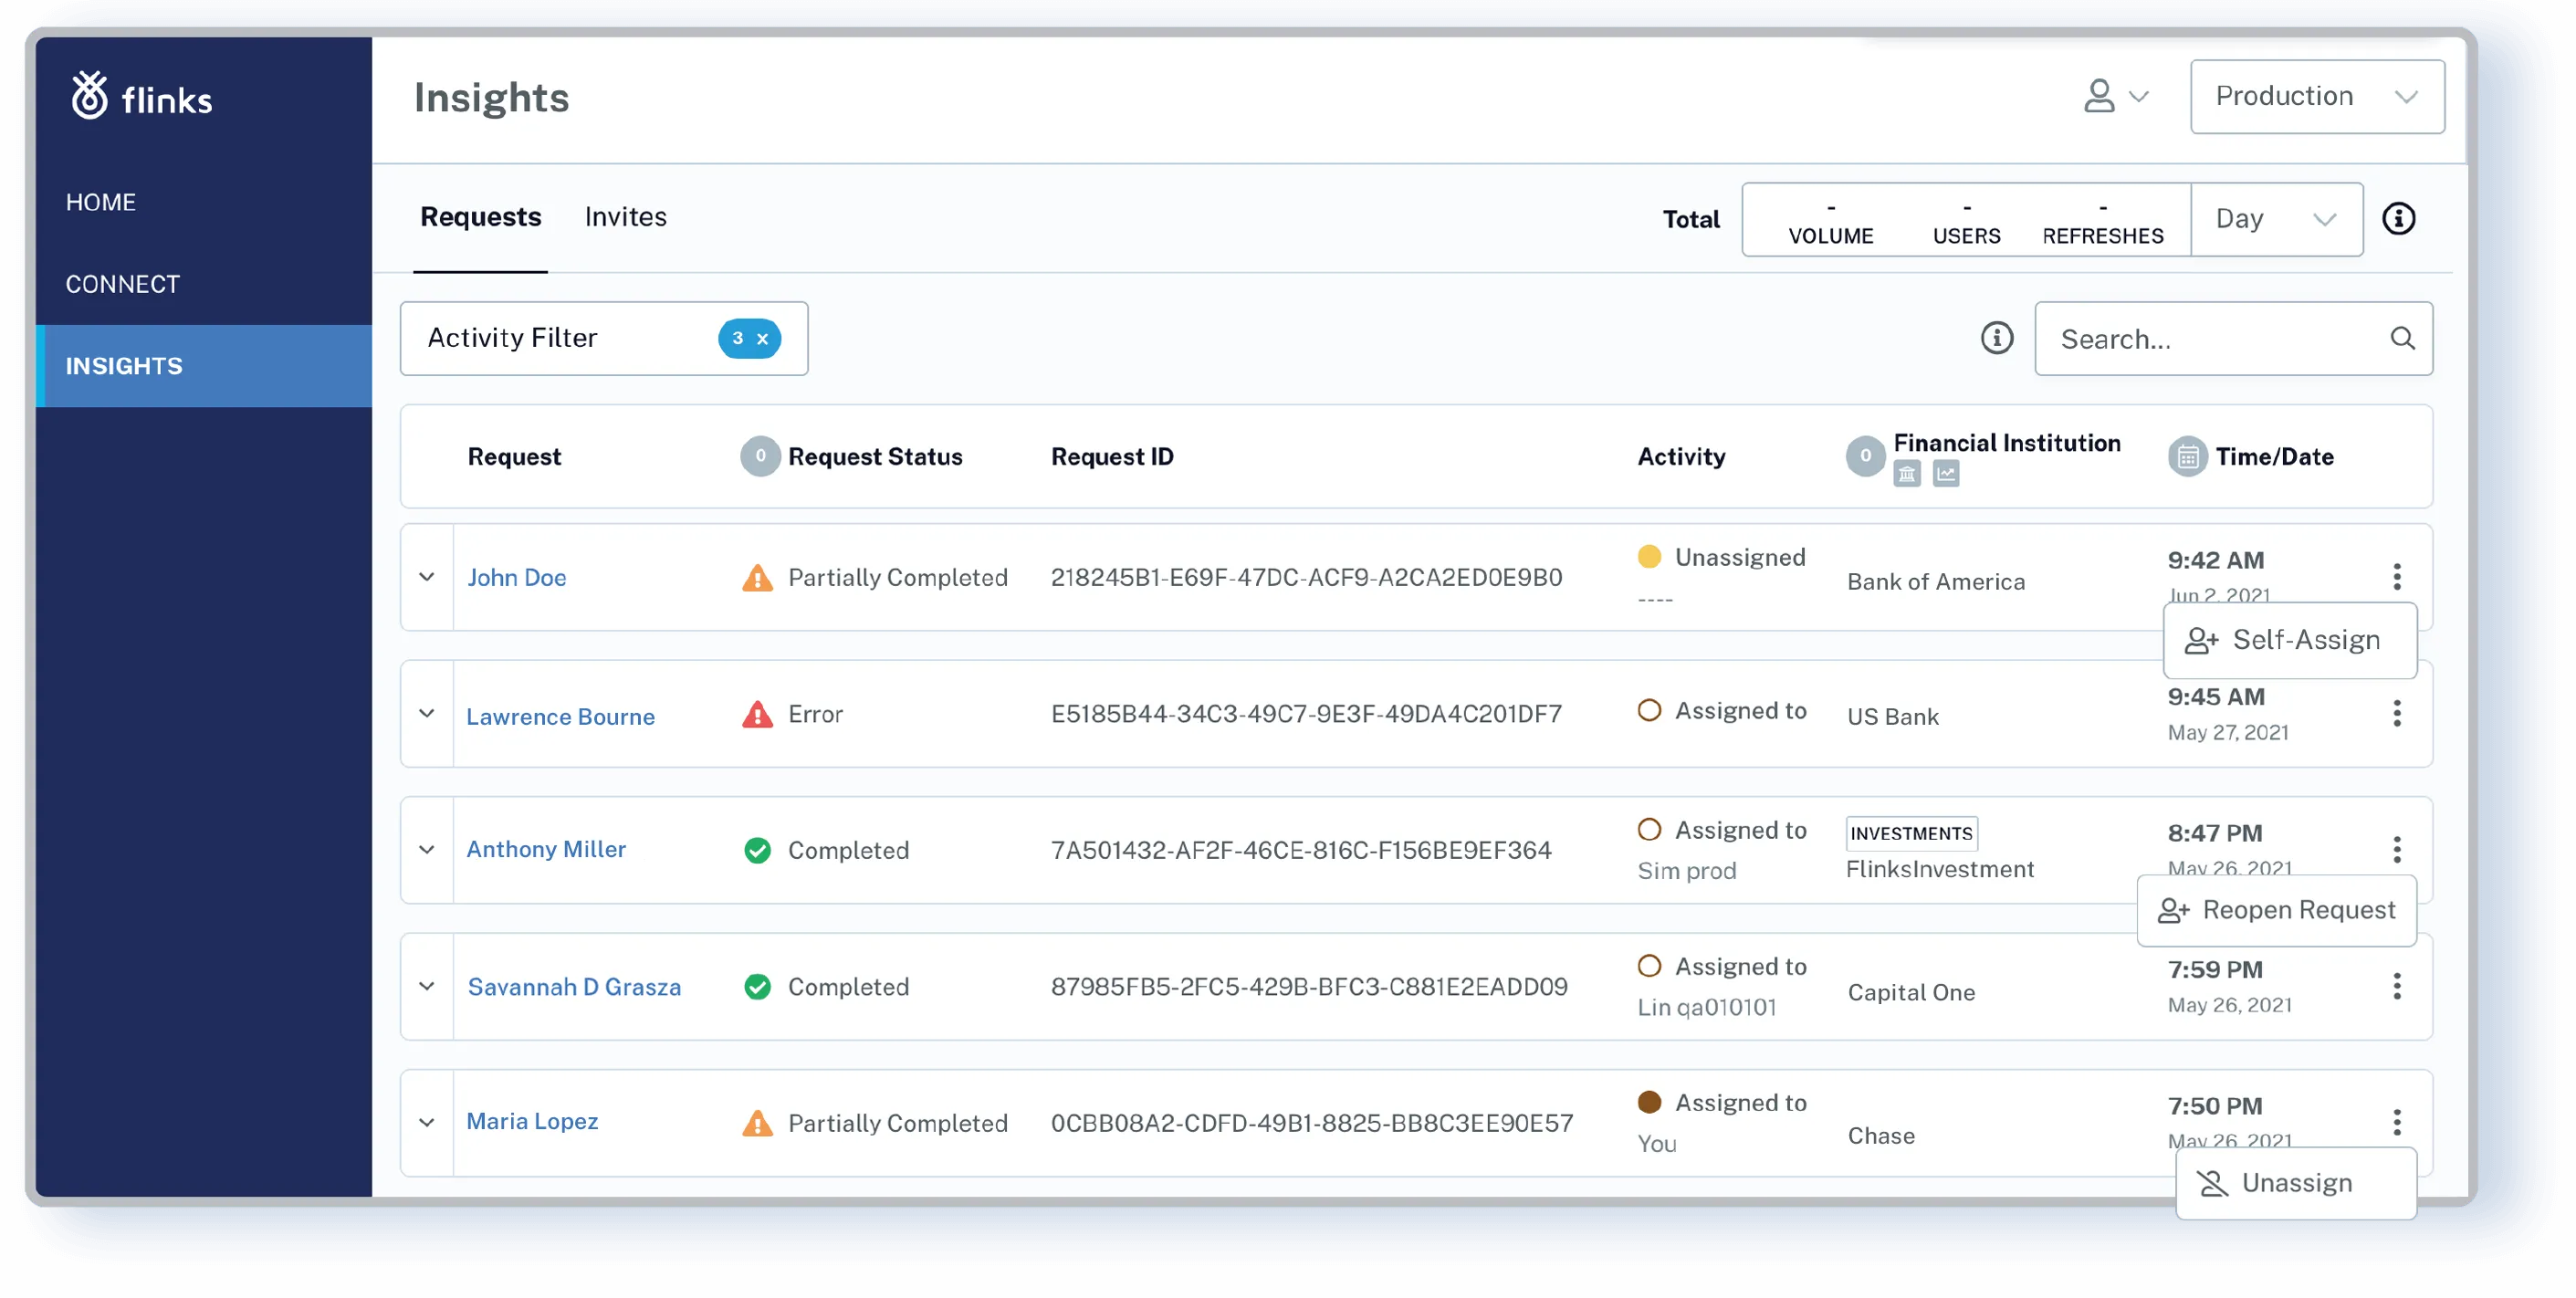Open three-dot menu for Lawrence Bourne row

2396,714
